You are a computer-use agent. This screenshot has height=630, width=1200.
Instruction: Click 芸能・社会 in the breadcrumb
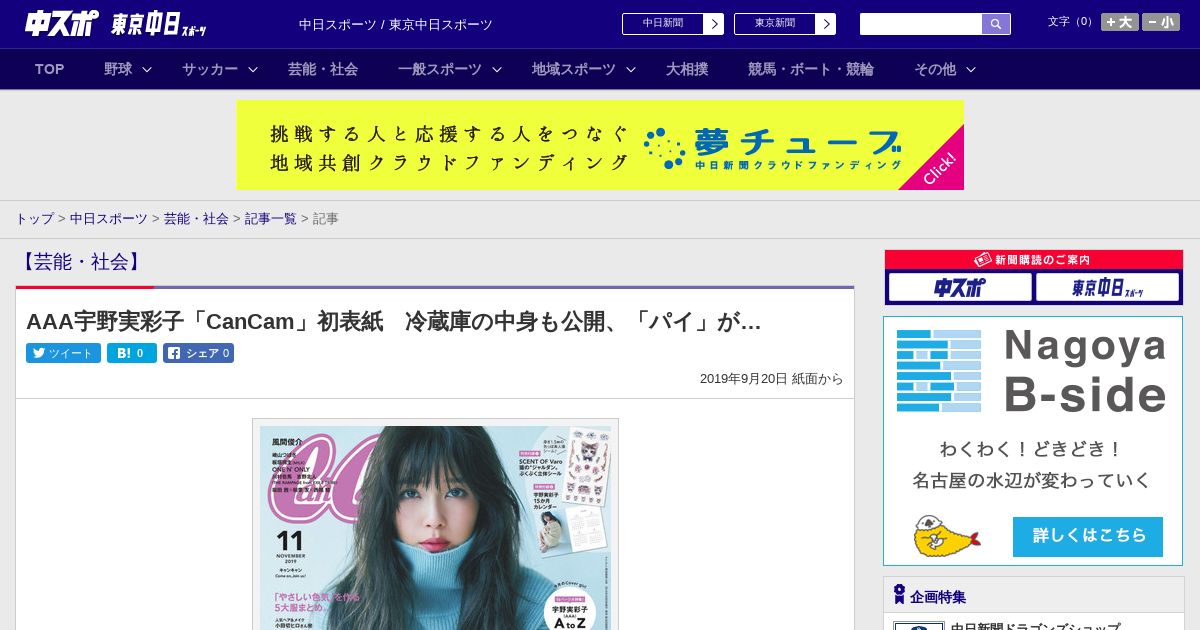click(196, 218)
